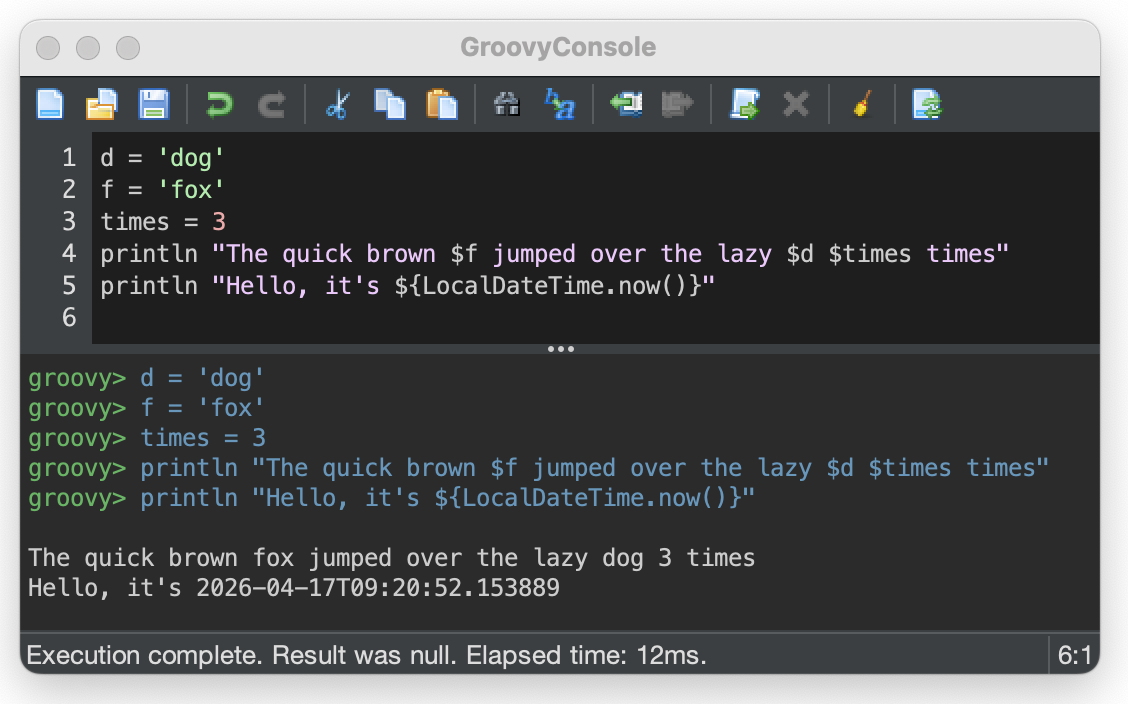Screen dimensions: 1128x704
Task: Cut selected code with the scissors icon
Action: click(338, 104)
